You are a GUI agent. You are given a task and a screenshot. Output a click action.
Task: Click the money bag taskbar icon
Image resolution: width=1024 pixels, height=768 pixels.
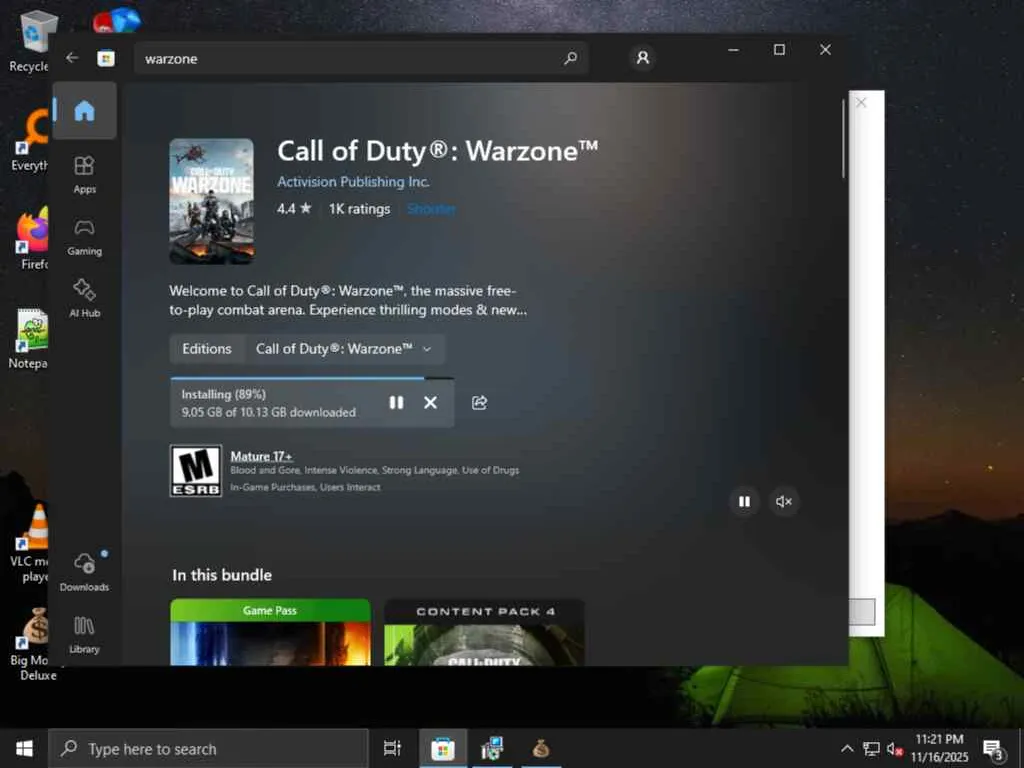pos(541,748)
